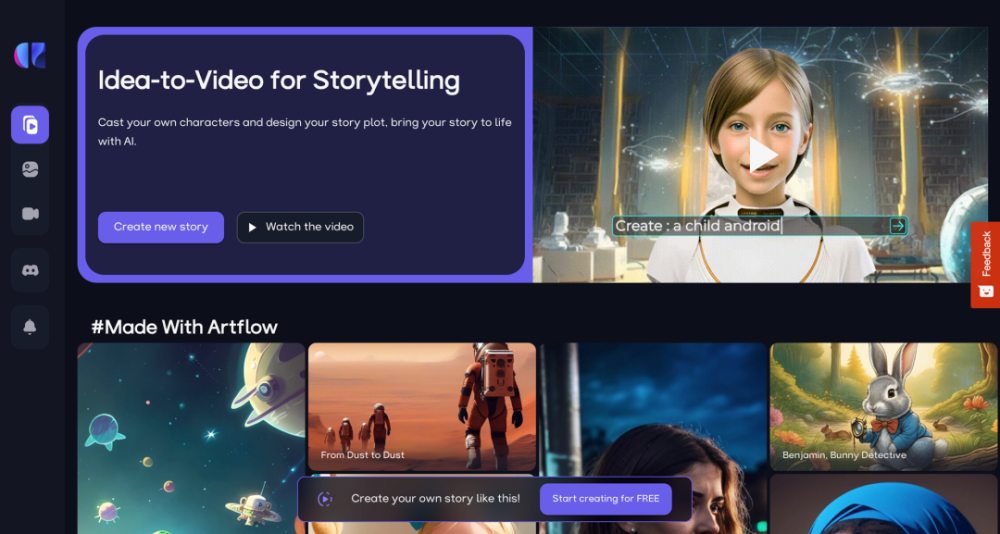This screenshot has height=534, width=1000.
Task: Open the notifications bell icon
Action: coord(30,327)
